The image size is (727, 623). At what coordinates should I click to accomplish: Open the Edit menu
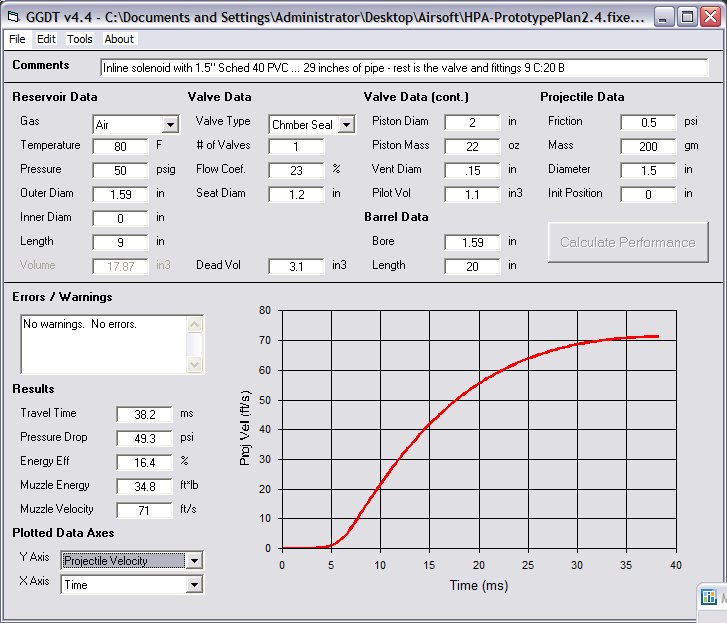point(46,39)
